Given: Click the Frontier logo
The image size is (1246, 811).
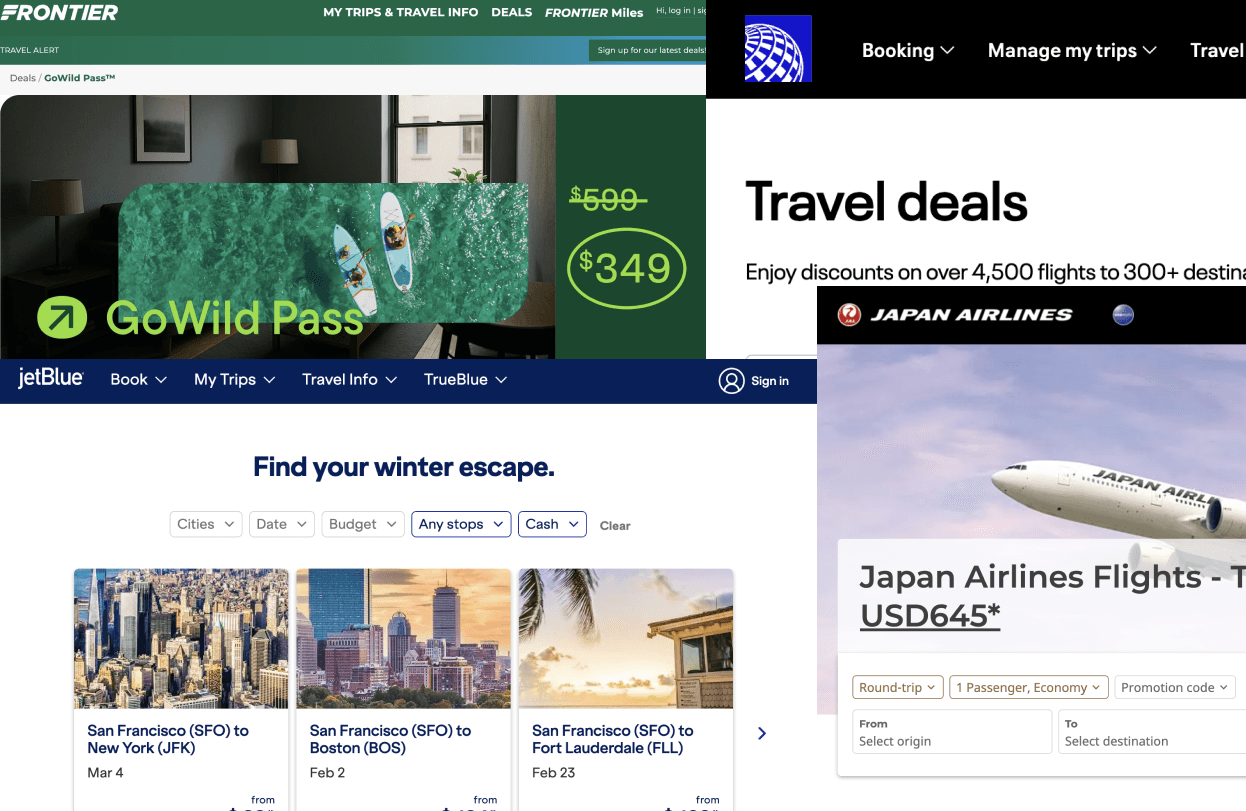Looking at the screenshot, I should (x=59, y=12).
